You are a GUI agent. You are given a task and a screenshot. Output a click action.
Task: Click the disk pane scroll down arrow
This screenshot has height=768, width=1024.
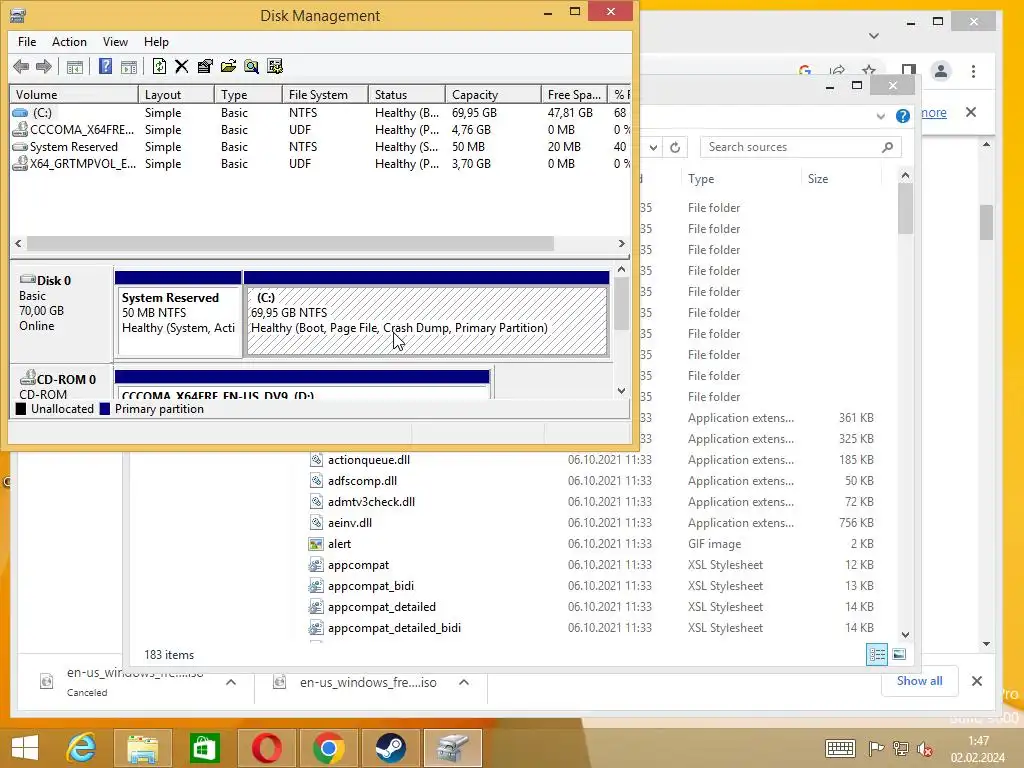[622, 391]
